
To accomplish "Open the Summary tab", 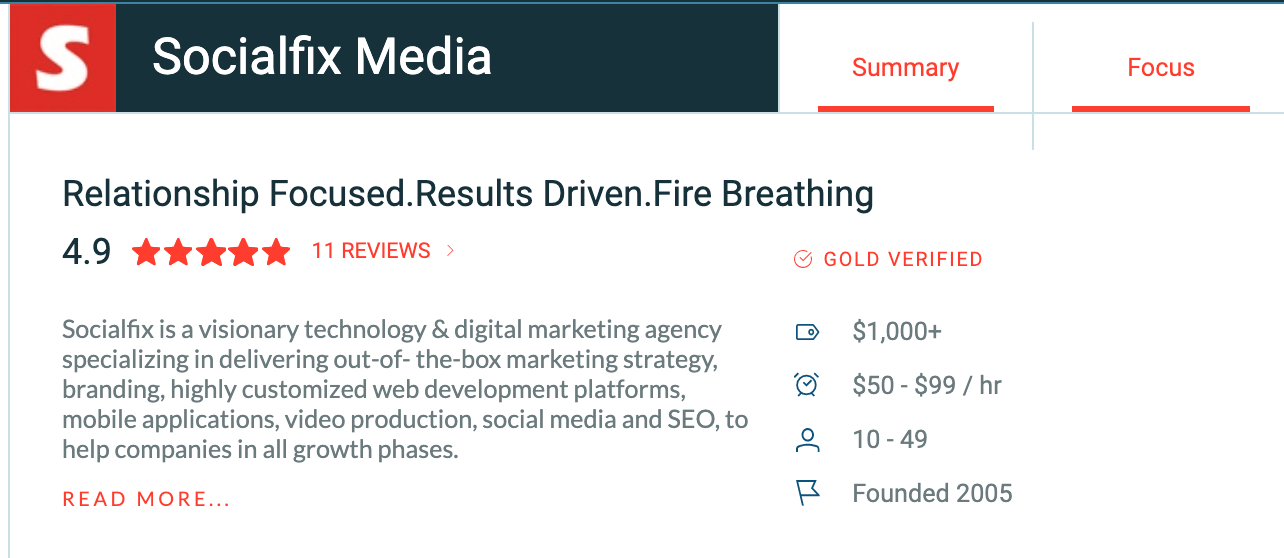I will pyautogui.click(x=905, y=68).
